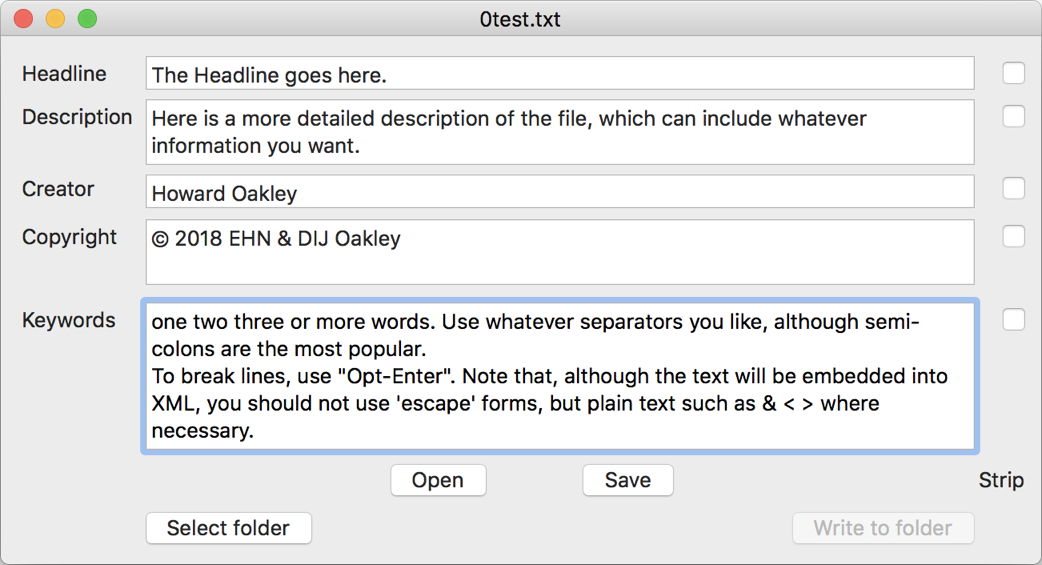Minimize the window using the yellow button
This screenshot has height=565, width=1042.
55,18
